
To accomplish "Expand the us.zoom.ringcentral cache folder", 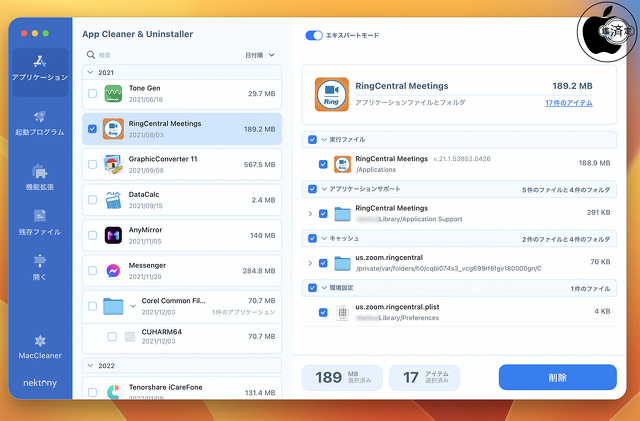I will [310, 263].
